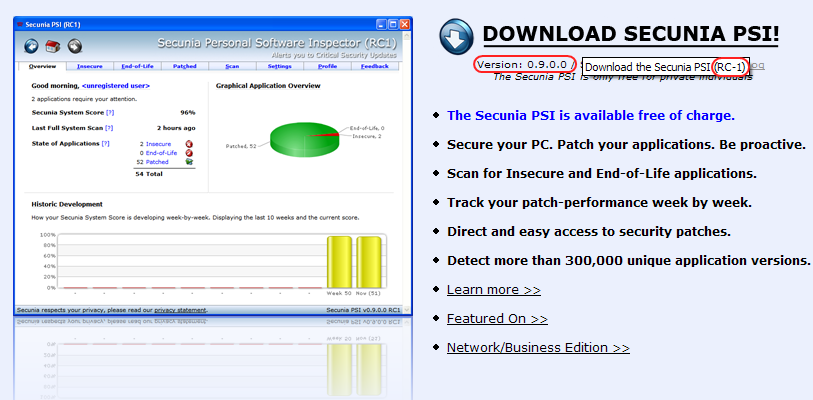Click the Week 50 yellow bar
813x400 pixels.
tap(339, 262)
